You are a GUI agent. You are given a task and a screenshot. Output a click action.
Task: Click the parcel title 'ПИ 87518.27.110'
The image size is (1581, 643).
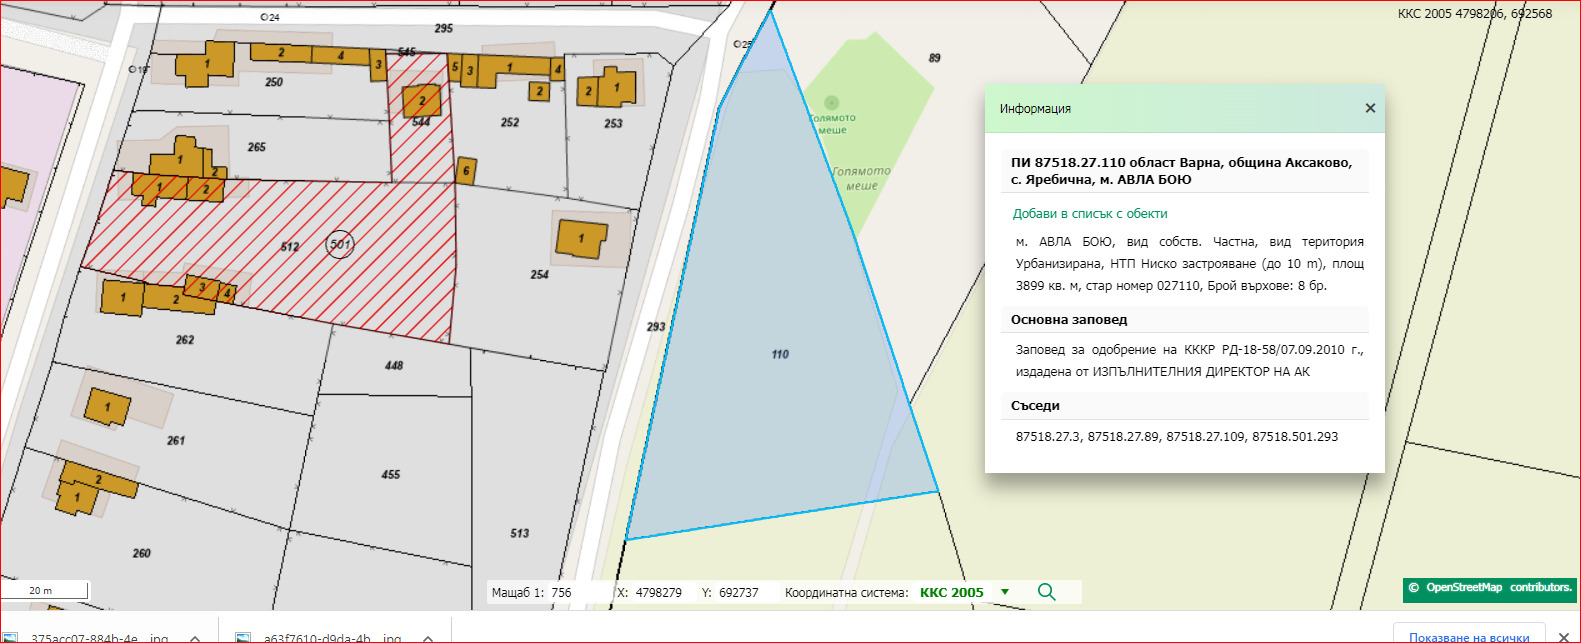coord(1068,162)
